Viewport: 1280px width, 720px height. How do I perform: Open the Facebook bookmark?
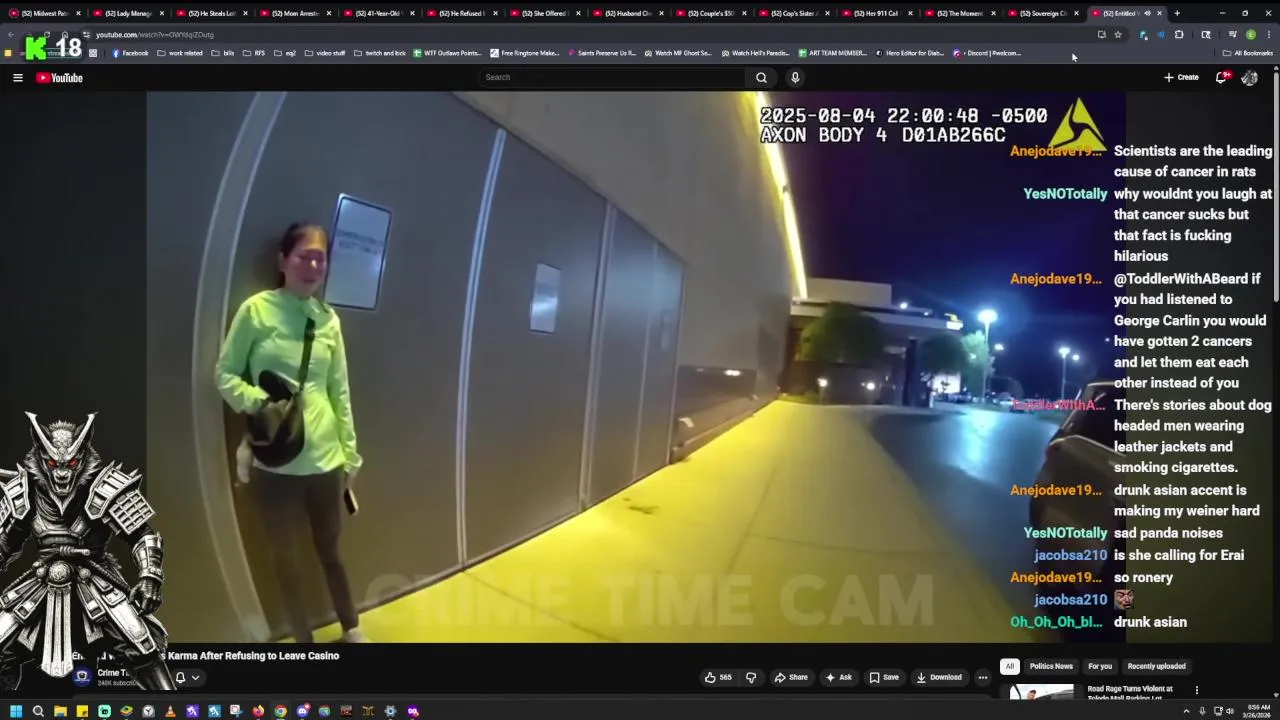pyautogui.click(x=130, y=53)
